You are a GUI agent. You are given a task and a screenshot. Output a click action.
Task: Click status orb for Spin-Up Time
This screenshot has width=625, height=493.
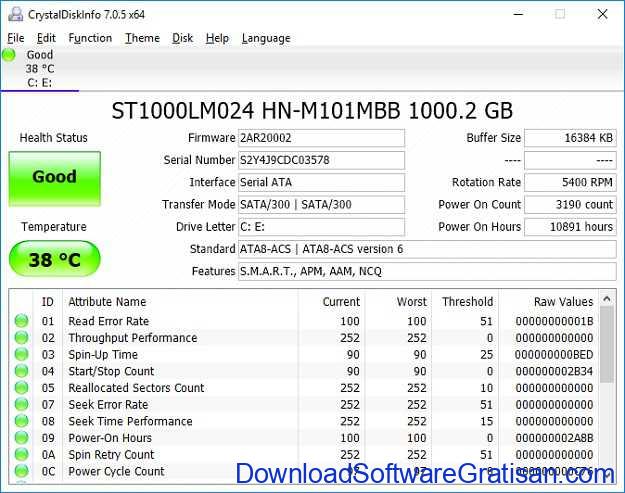click(x=22, y=354)
